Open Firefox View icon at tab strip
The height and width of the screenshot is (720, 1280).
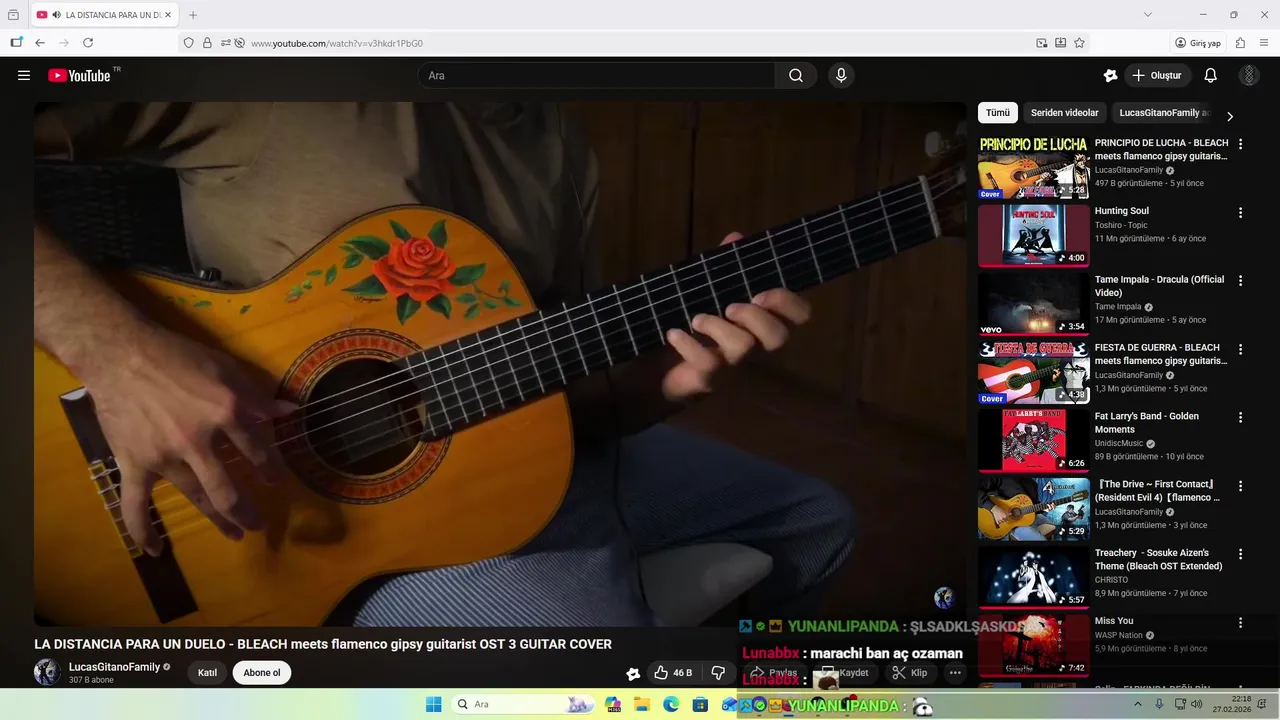pyautogui.click(x=13, y=15)
